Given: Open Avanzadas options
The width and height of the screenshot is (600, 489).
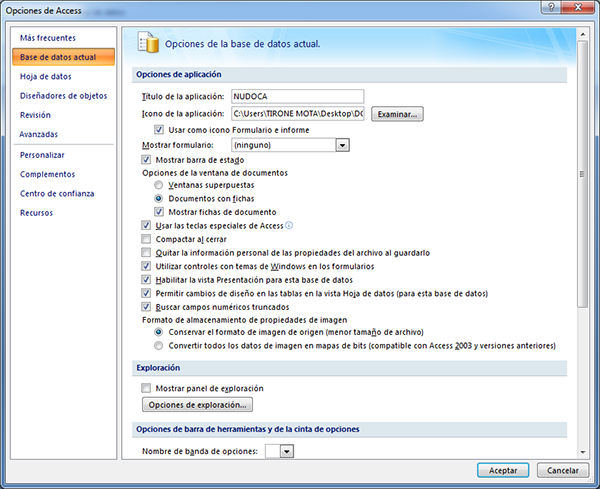Looking at the screenshot, I should click(x=39, y=134).
